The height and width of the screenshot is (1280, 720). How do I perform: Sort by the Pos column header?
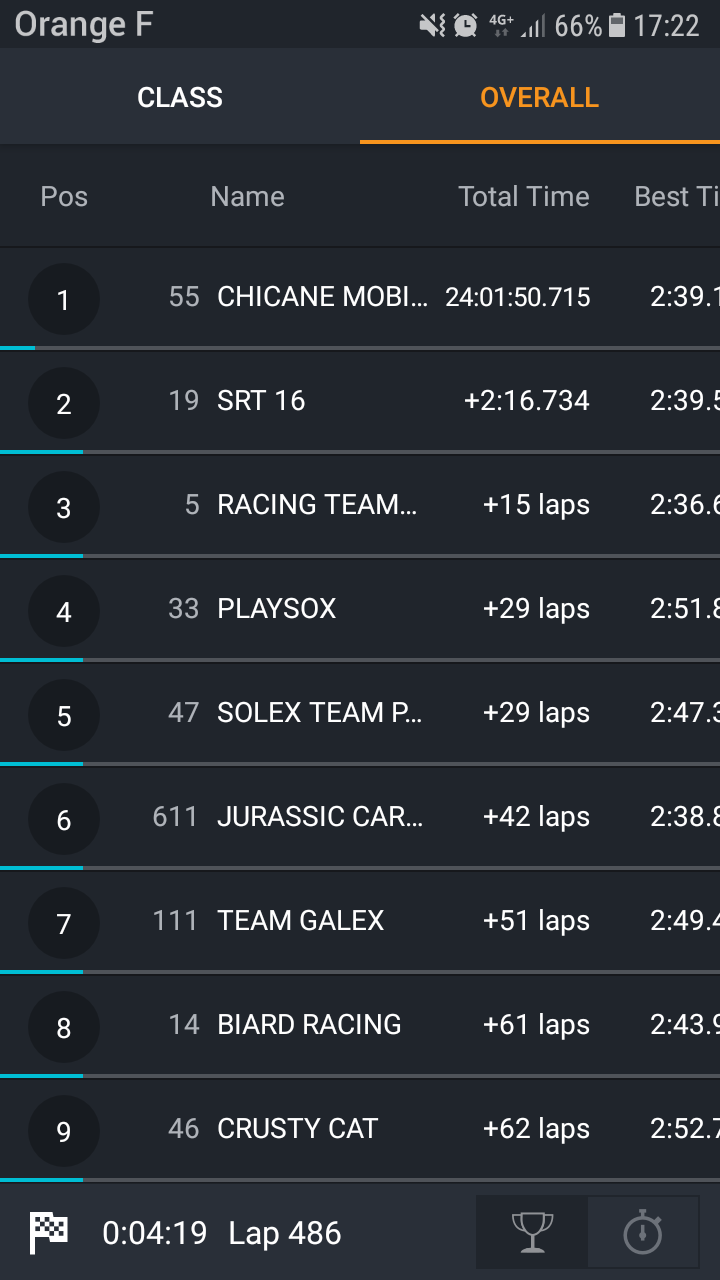tap(64, 196)
